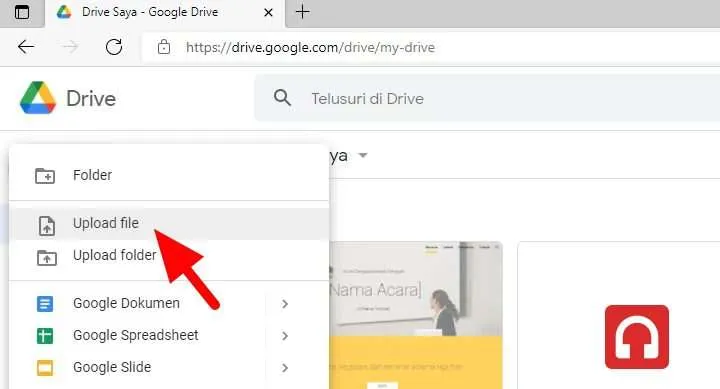Select Google Spreadsheet menu entry

169,335
